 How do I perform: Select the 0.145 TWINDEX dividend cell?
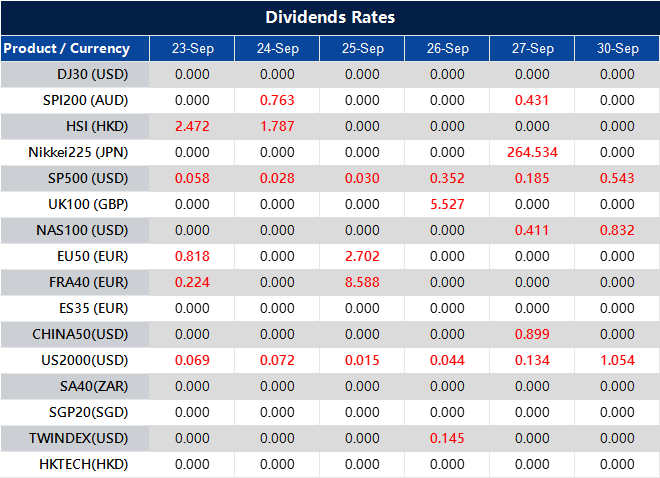(447, 438)
